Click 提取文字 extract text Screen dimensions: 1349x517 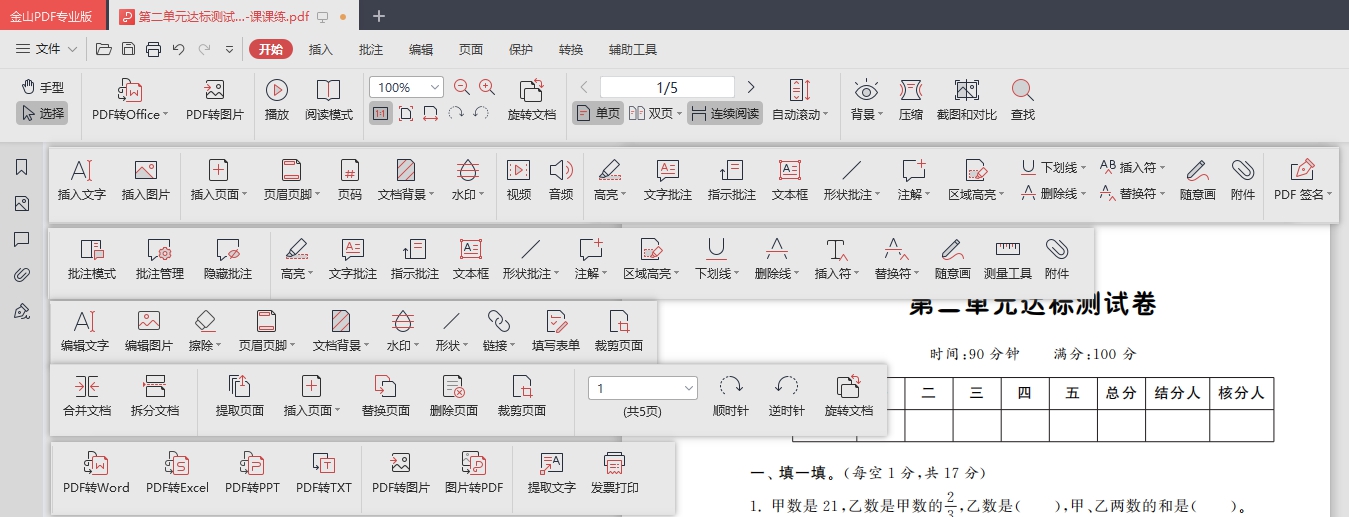(x=552, y=474)
